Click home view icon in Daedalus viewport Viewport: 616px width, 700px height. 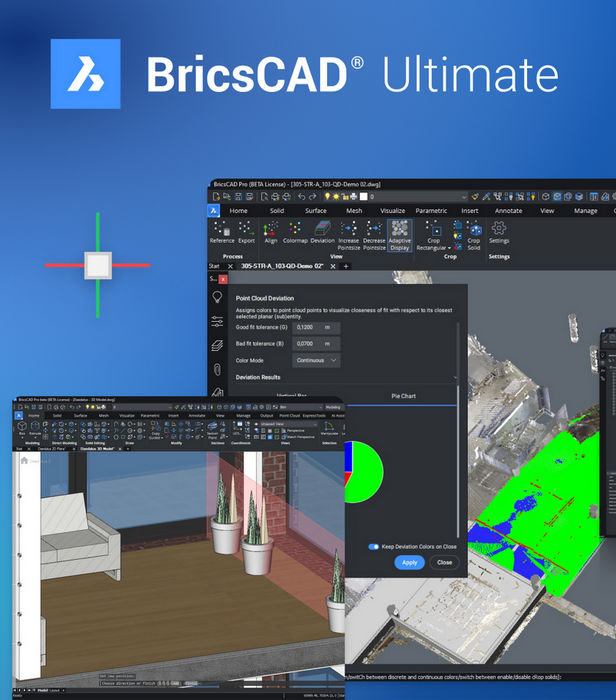24,460
